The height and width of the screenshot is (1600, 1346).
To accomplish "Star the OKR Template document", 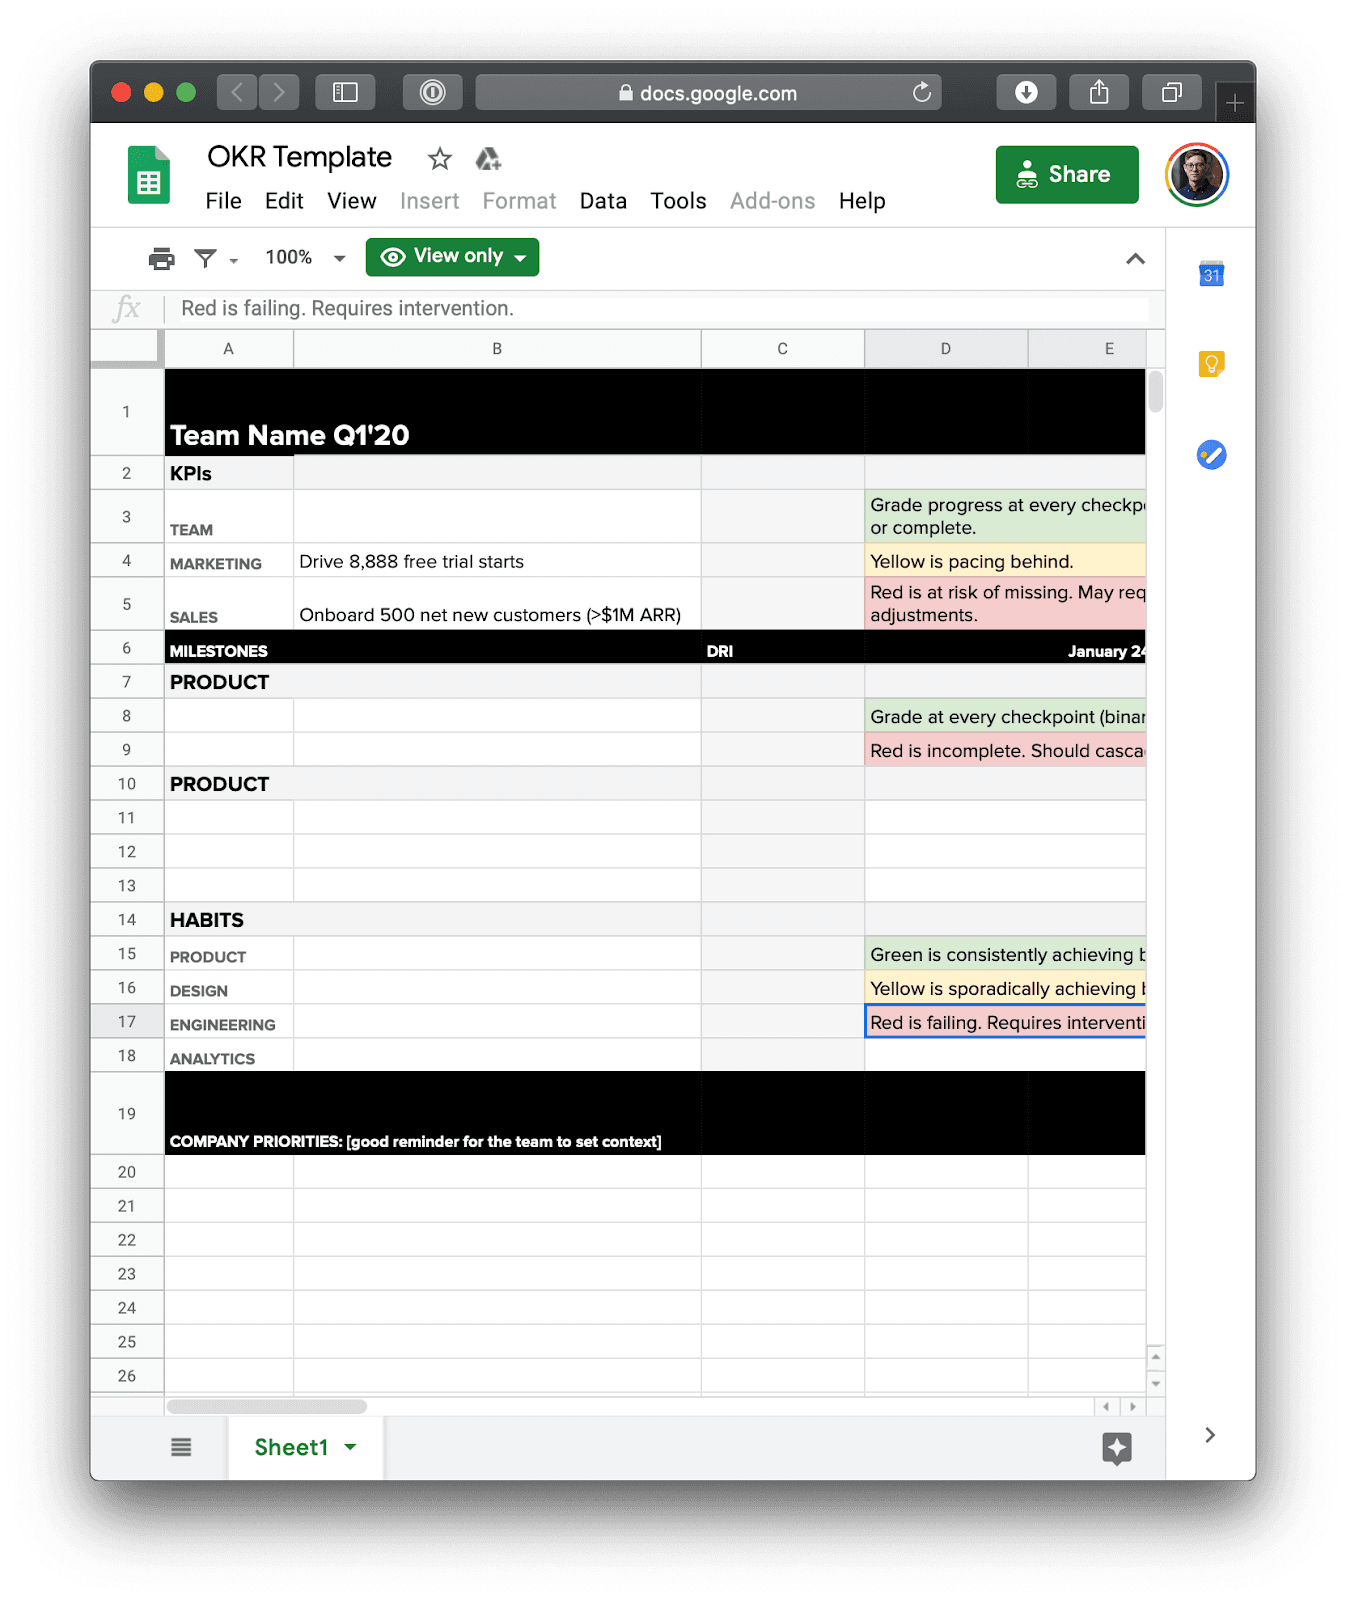I will coord(439,158).
